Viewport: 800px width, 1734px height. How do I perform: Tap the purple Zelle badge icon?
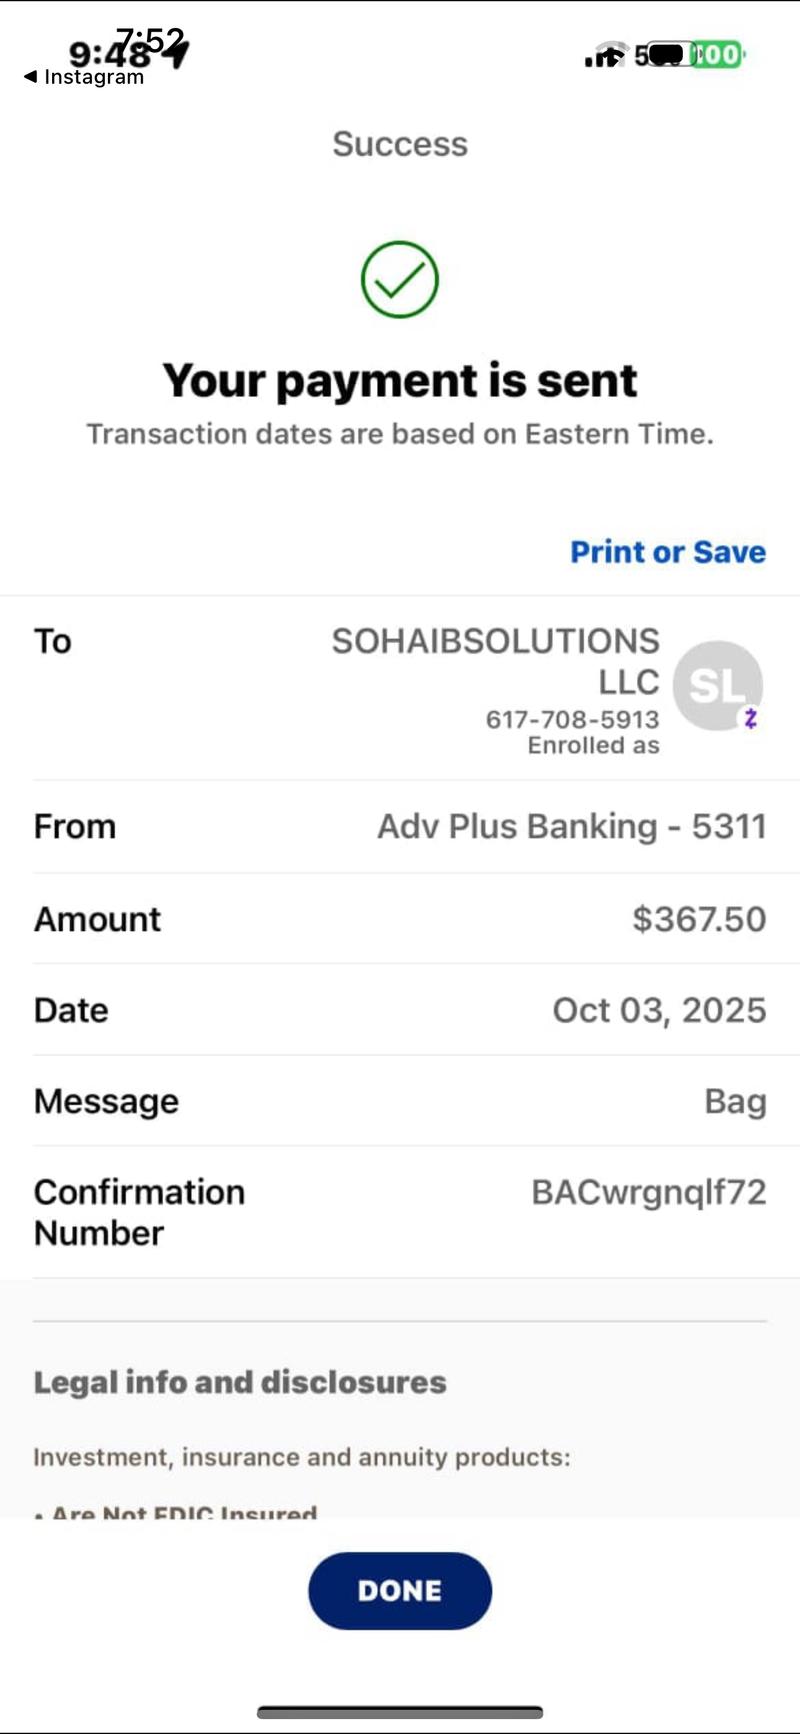tap(750, 717)
